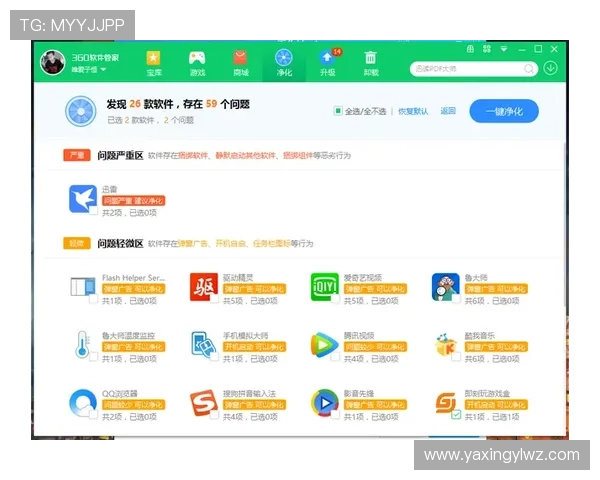Click the large blue purify fan icon
Viewport: 600px width, 480px height.
pos(80,111)
